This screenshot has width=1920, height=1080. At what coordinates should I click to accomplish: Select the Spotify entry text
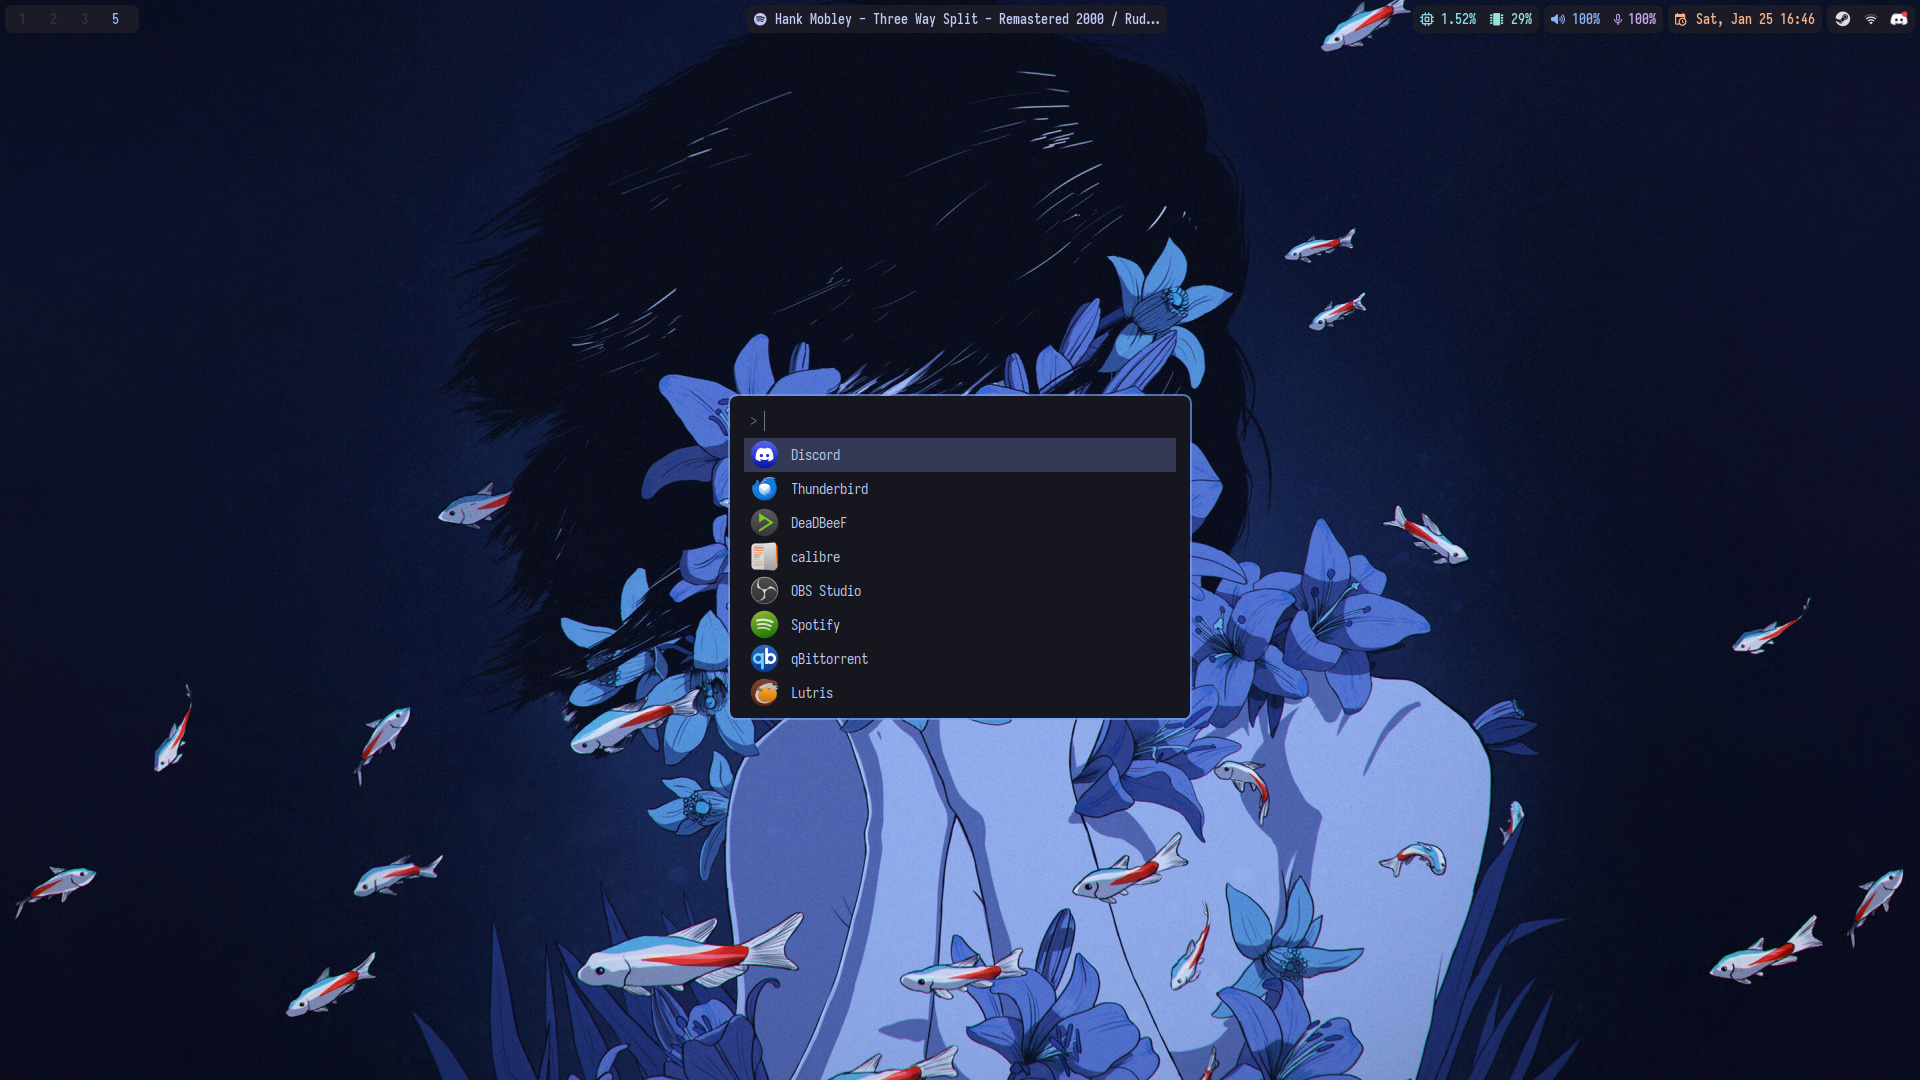(x=815, y=625)
